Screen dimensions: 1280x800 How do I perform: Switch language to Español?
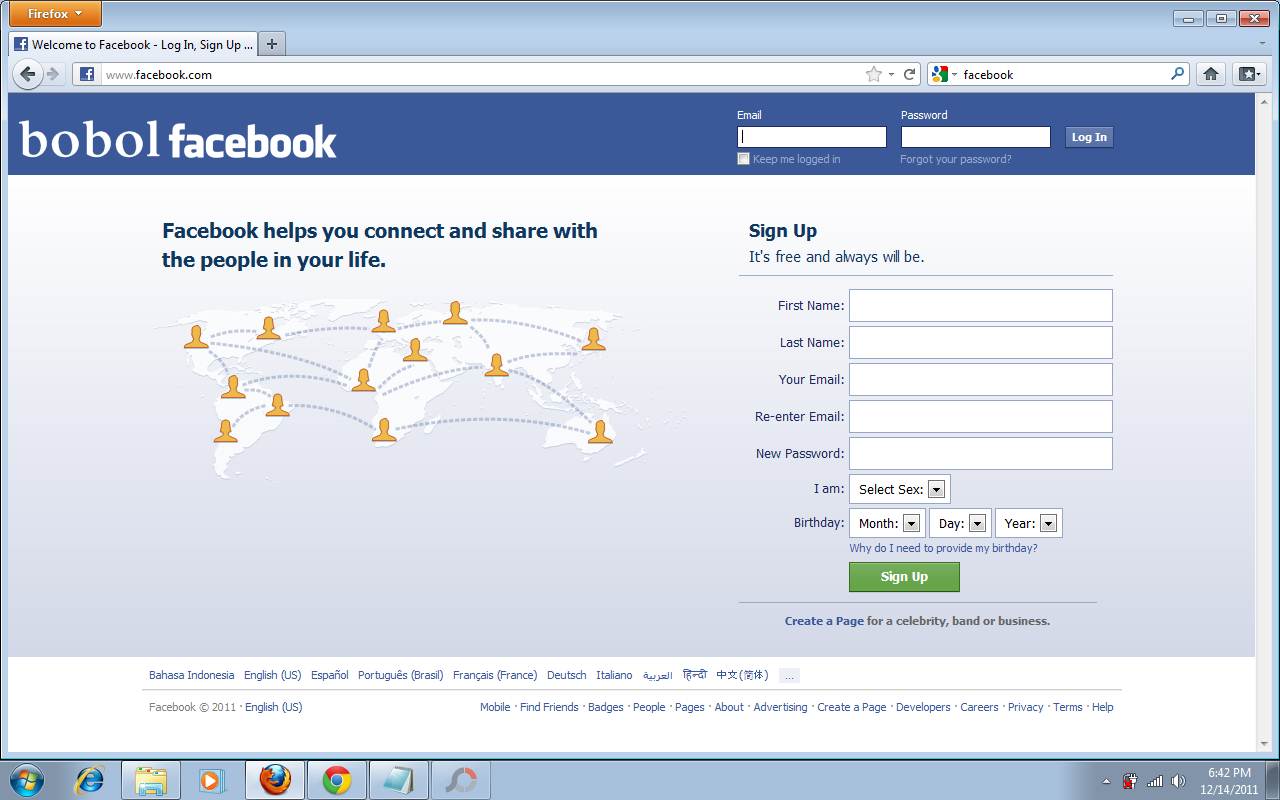click(x=329, y=675)
